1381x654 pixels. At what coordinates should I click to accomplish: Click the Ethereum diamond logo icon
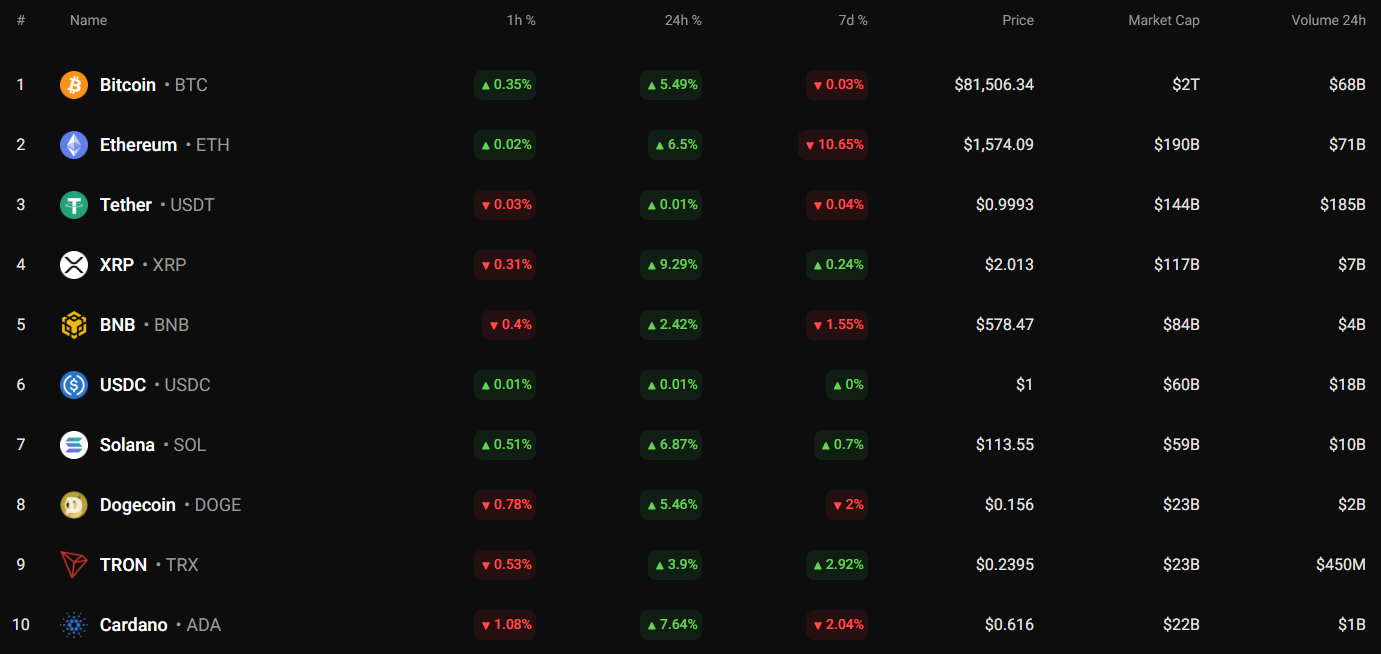(74, 145)
